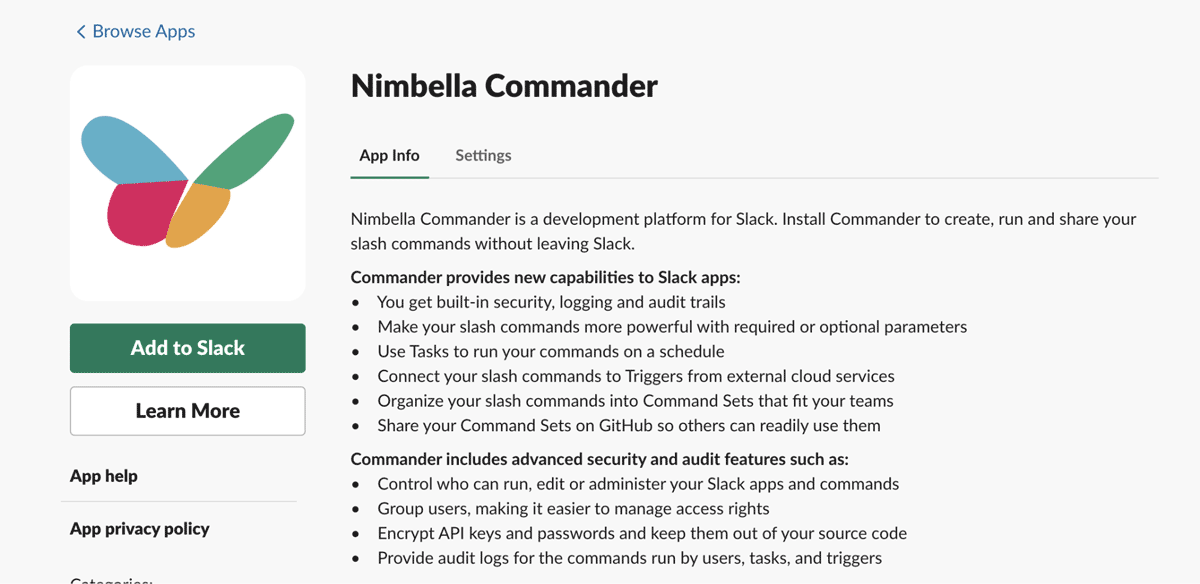Switch to the Settings tab
This screenshot has width=1200, height=584.
click(x=483, y=156)
